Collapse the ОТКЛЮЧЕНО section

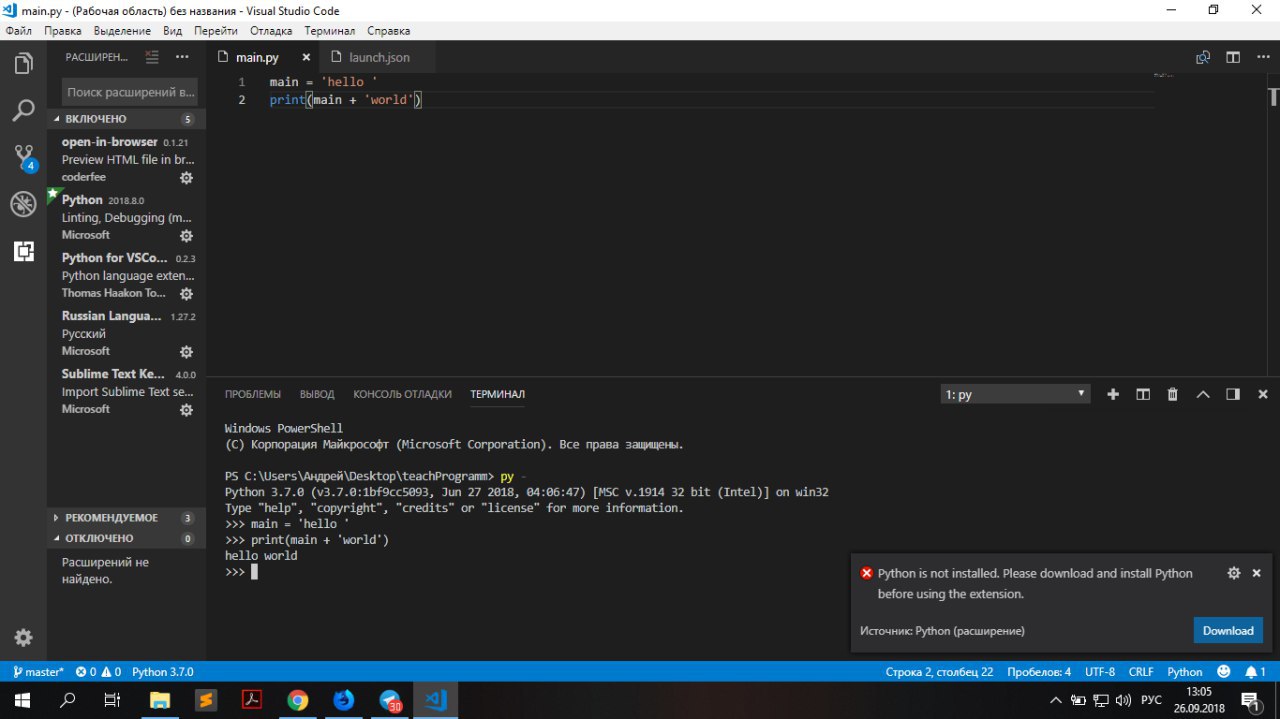[126, 538]
